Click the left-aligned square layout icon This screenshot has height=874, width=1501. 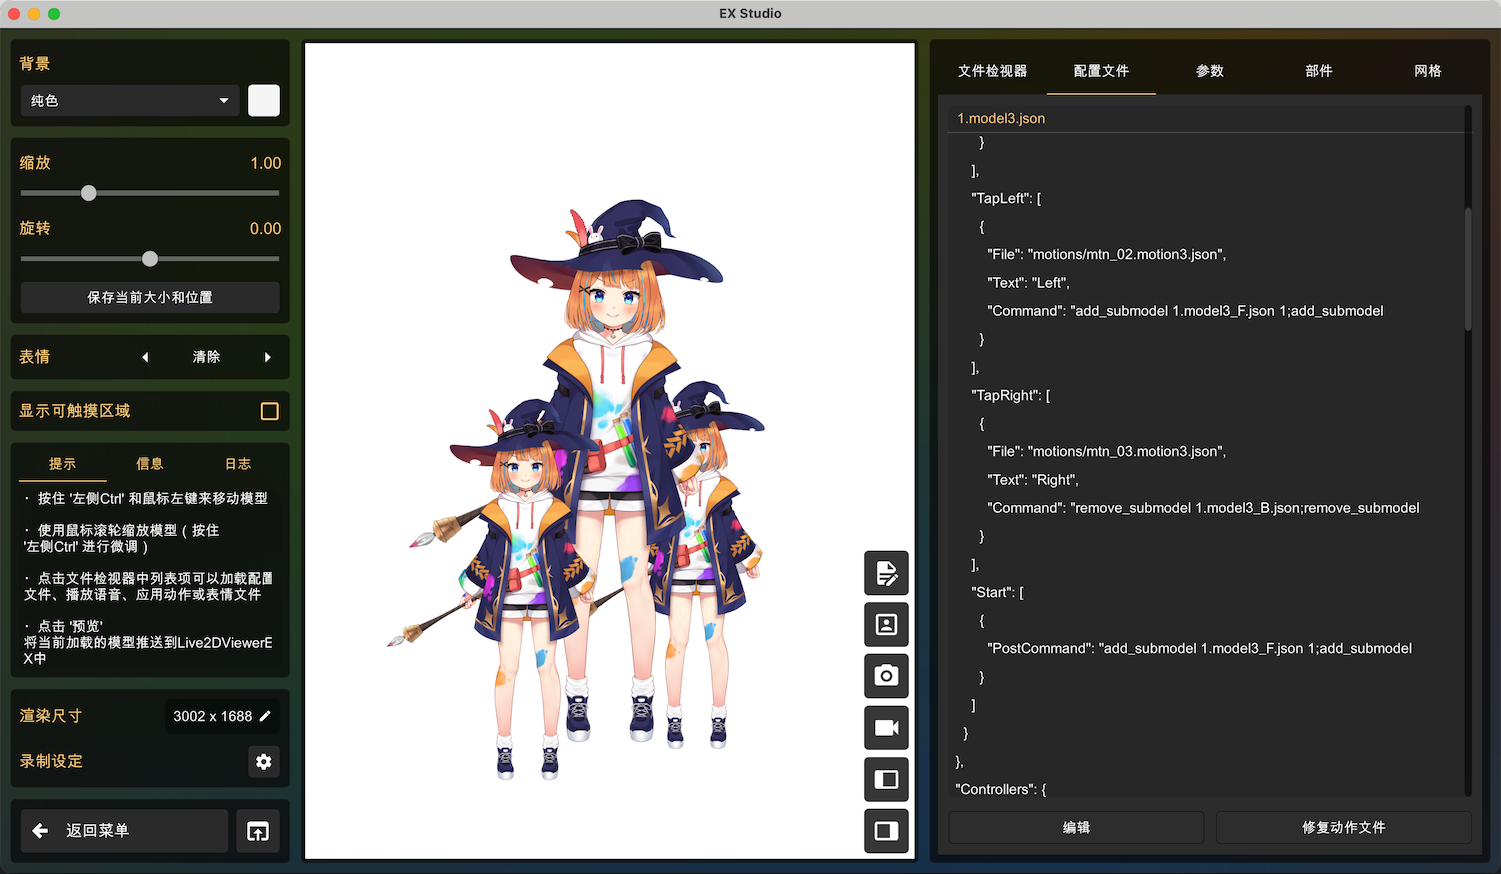(886, 831)
